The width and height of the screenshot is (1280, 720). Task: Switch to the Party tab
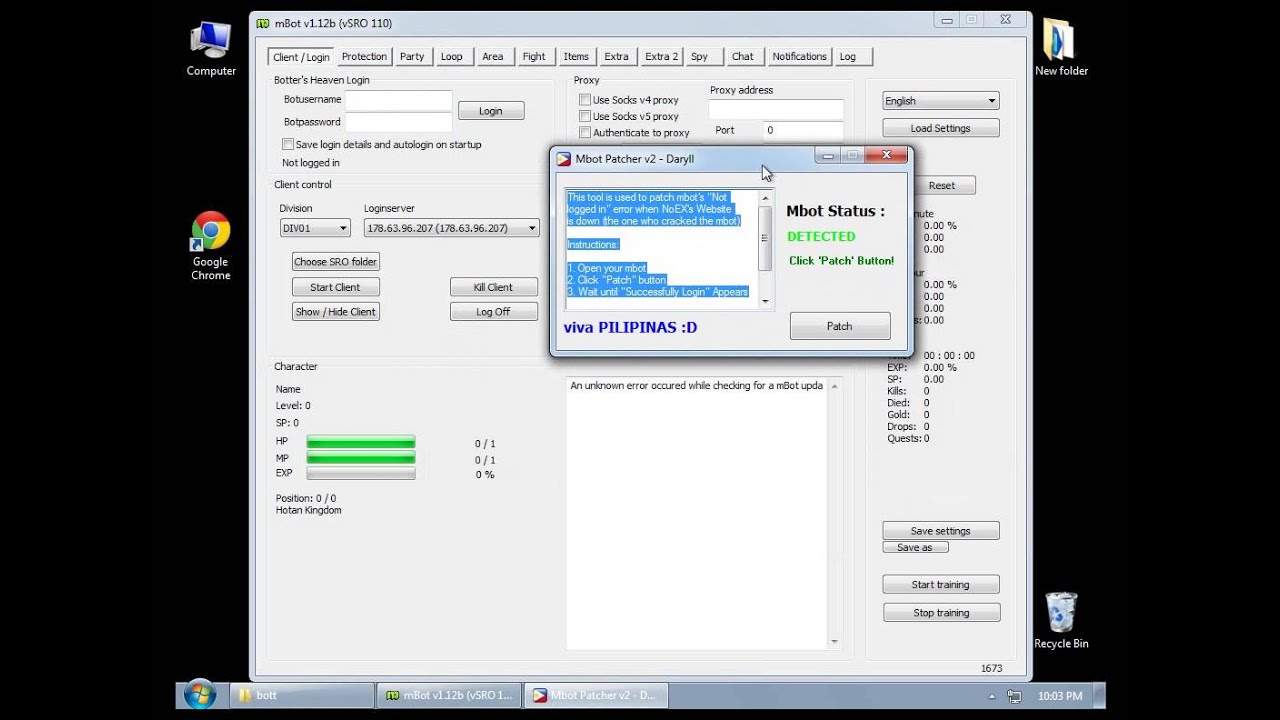(412, 57)
